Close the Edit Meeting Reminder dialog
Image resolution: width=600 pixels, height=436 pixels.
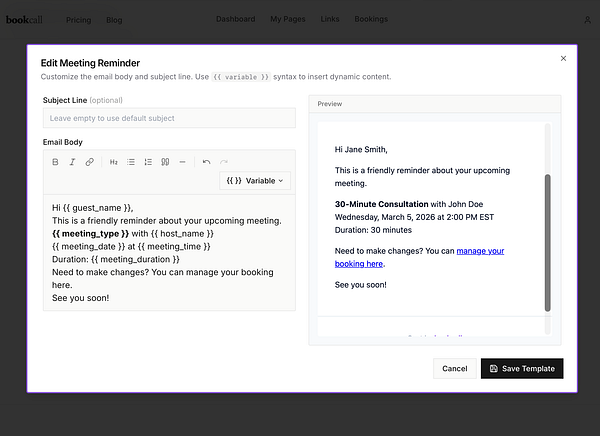[563, 59]
